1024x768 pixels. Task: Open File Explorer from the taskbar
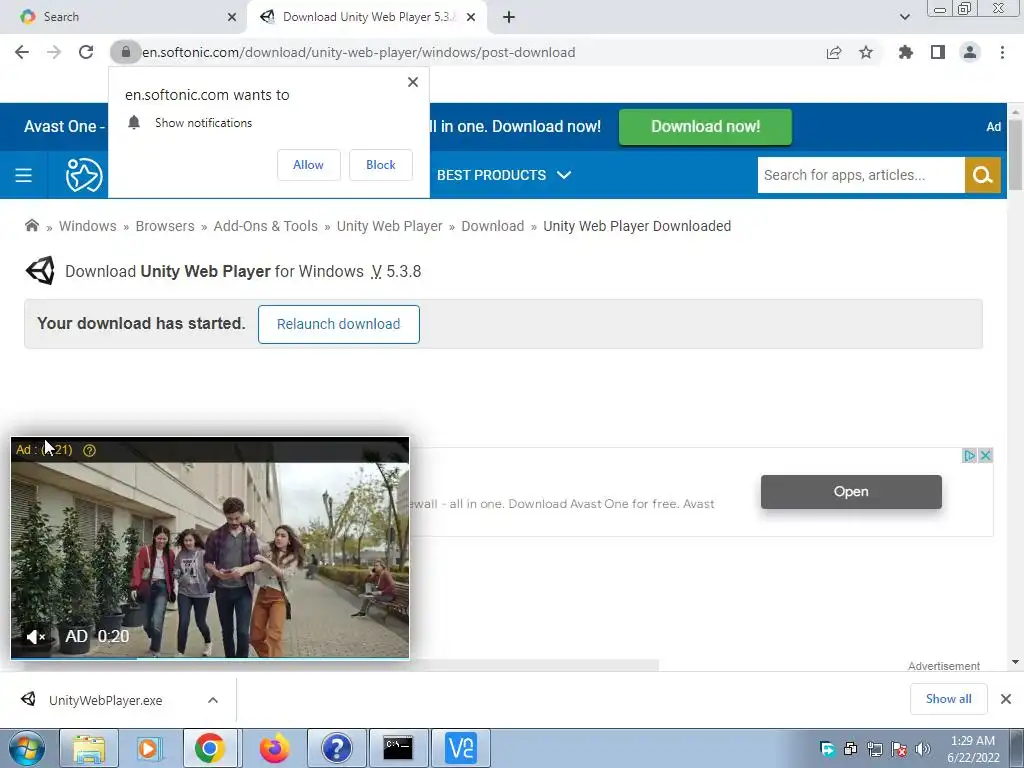pos(89,748)
